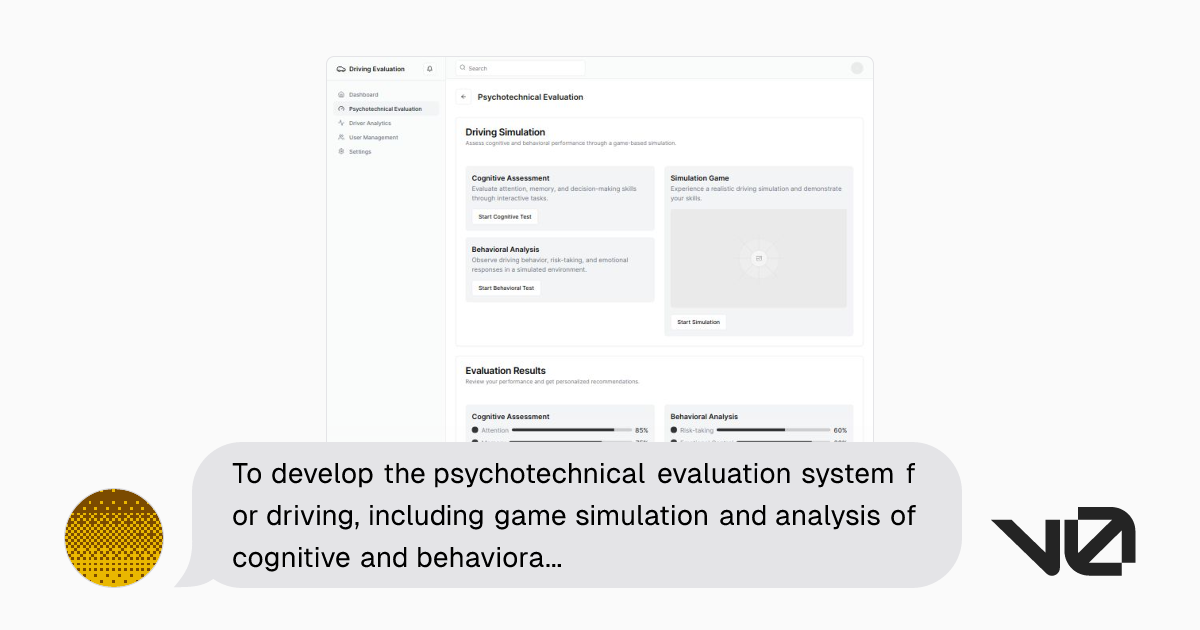
Task: Select the Psychotechnical Evaluation sidebar entry
Action: [386, 108]
